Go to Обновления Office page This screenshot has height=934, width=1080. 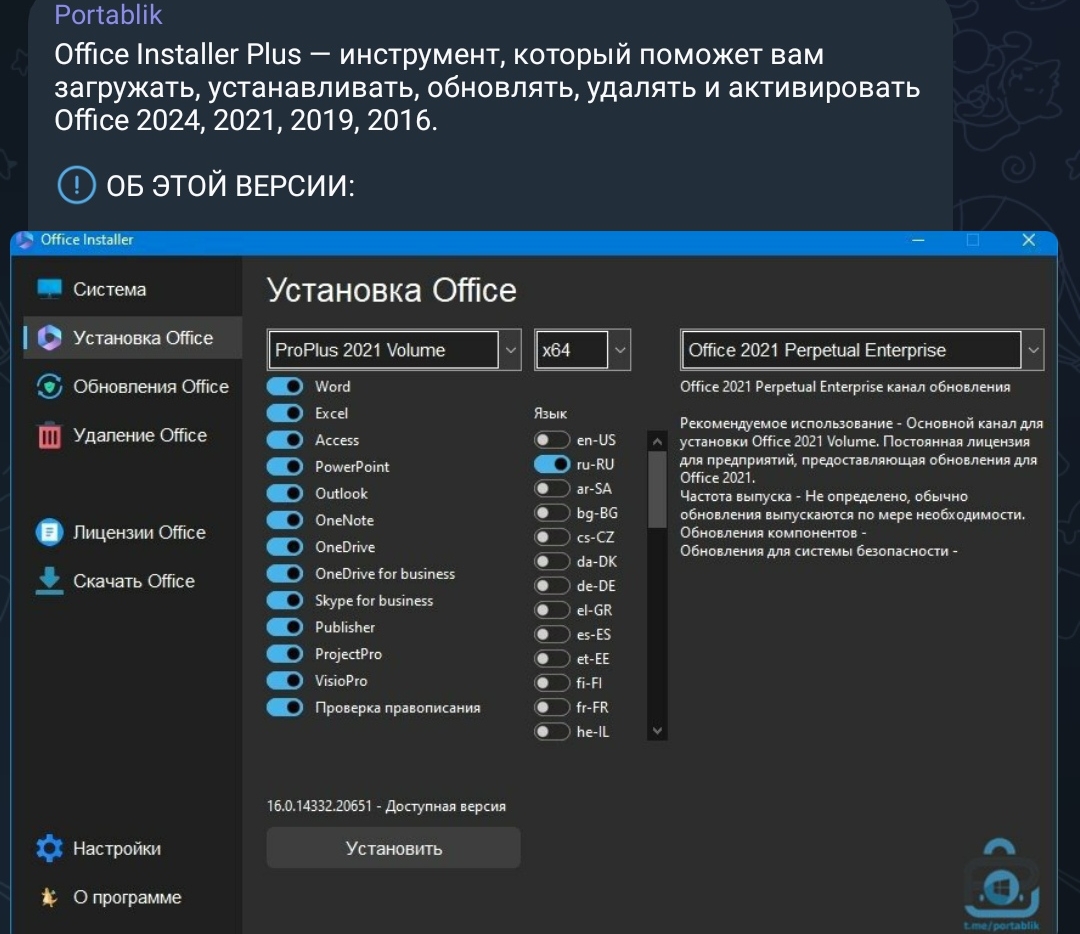pyautogui.click(x=132, y=386)
